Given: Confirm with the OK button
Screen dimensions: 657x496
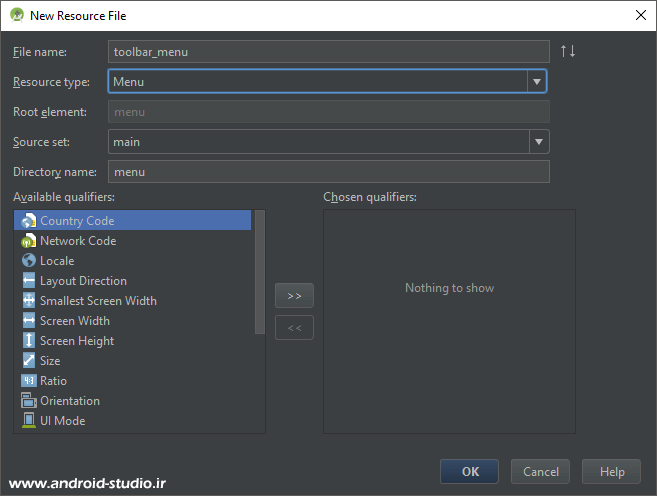Looking at the screenshot, I should (471, 472).
